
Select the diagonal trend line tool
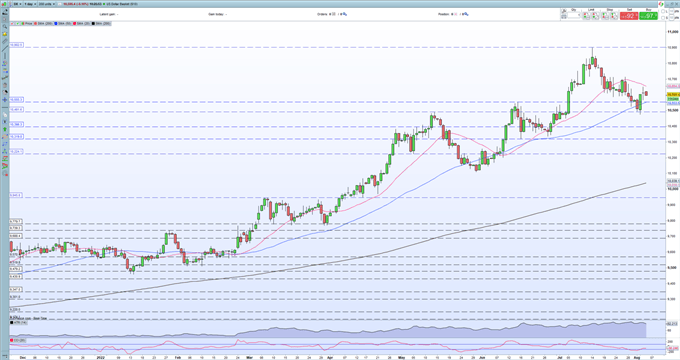click(x=5, y=48)
